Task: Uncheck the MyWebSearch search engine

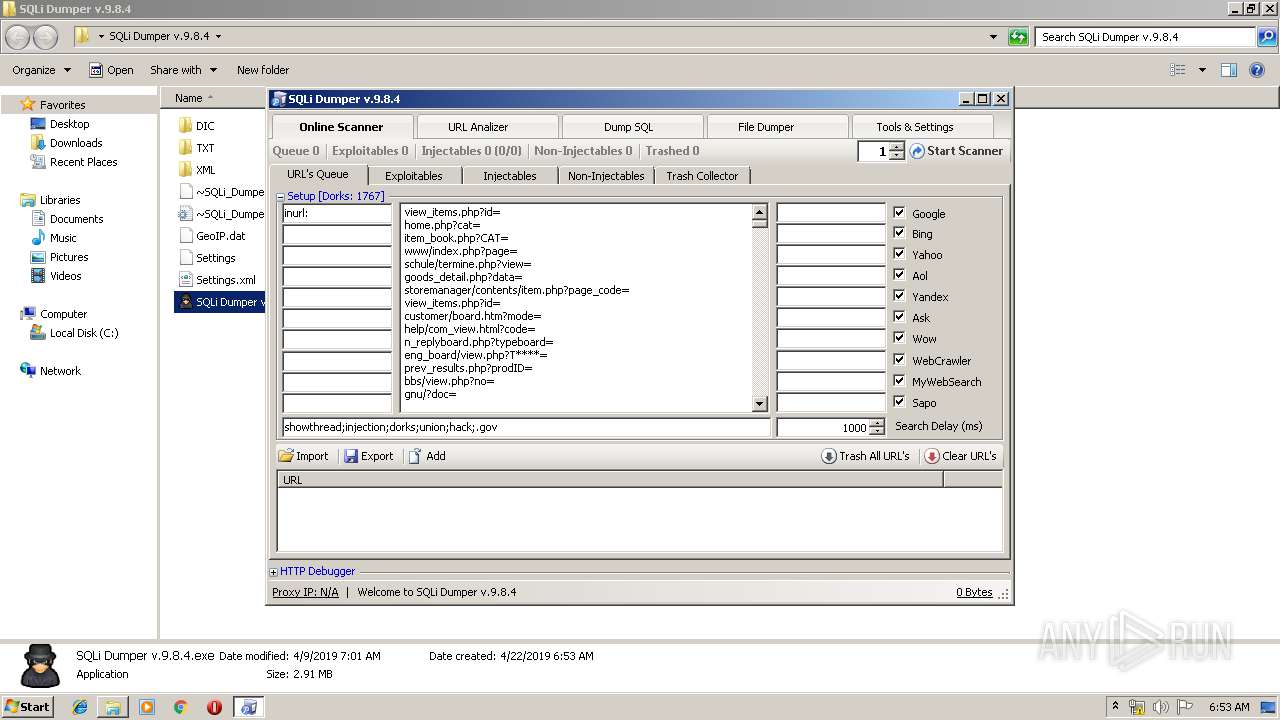Action: [899, 381]
